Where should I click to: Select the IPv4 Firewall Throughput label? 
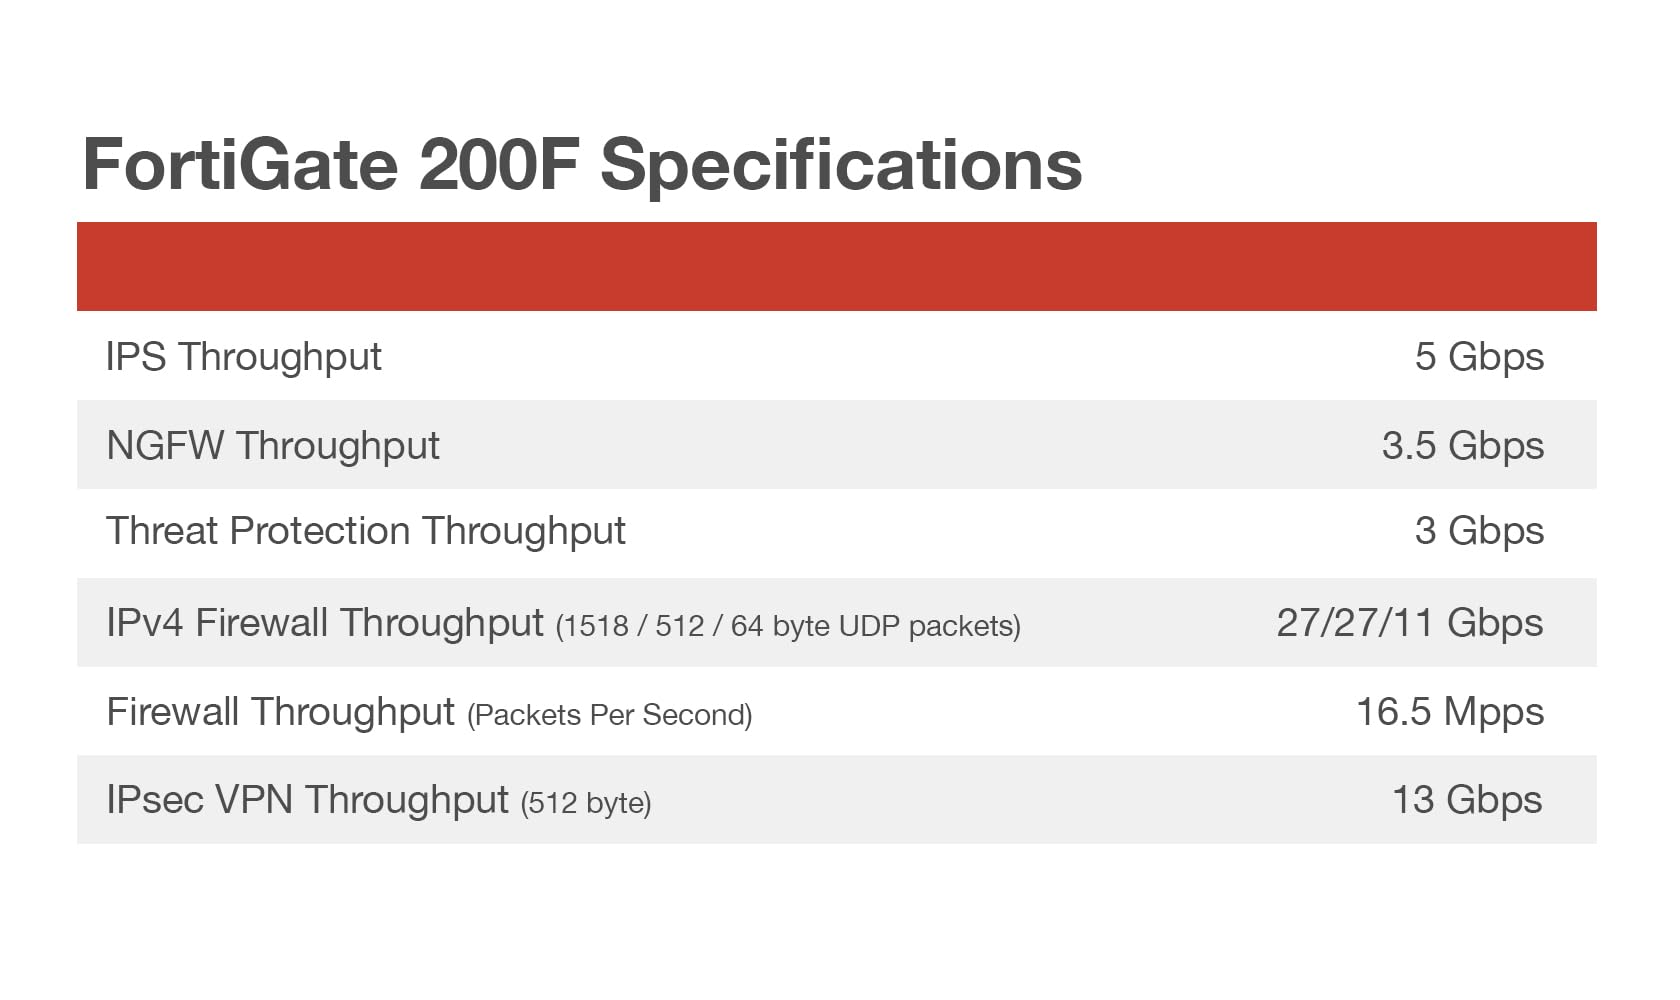tap(324, 622)
